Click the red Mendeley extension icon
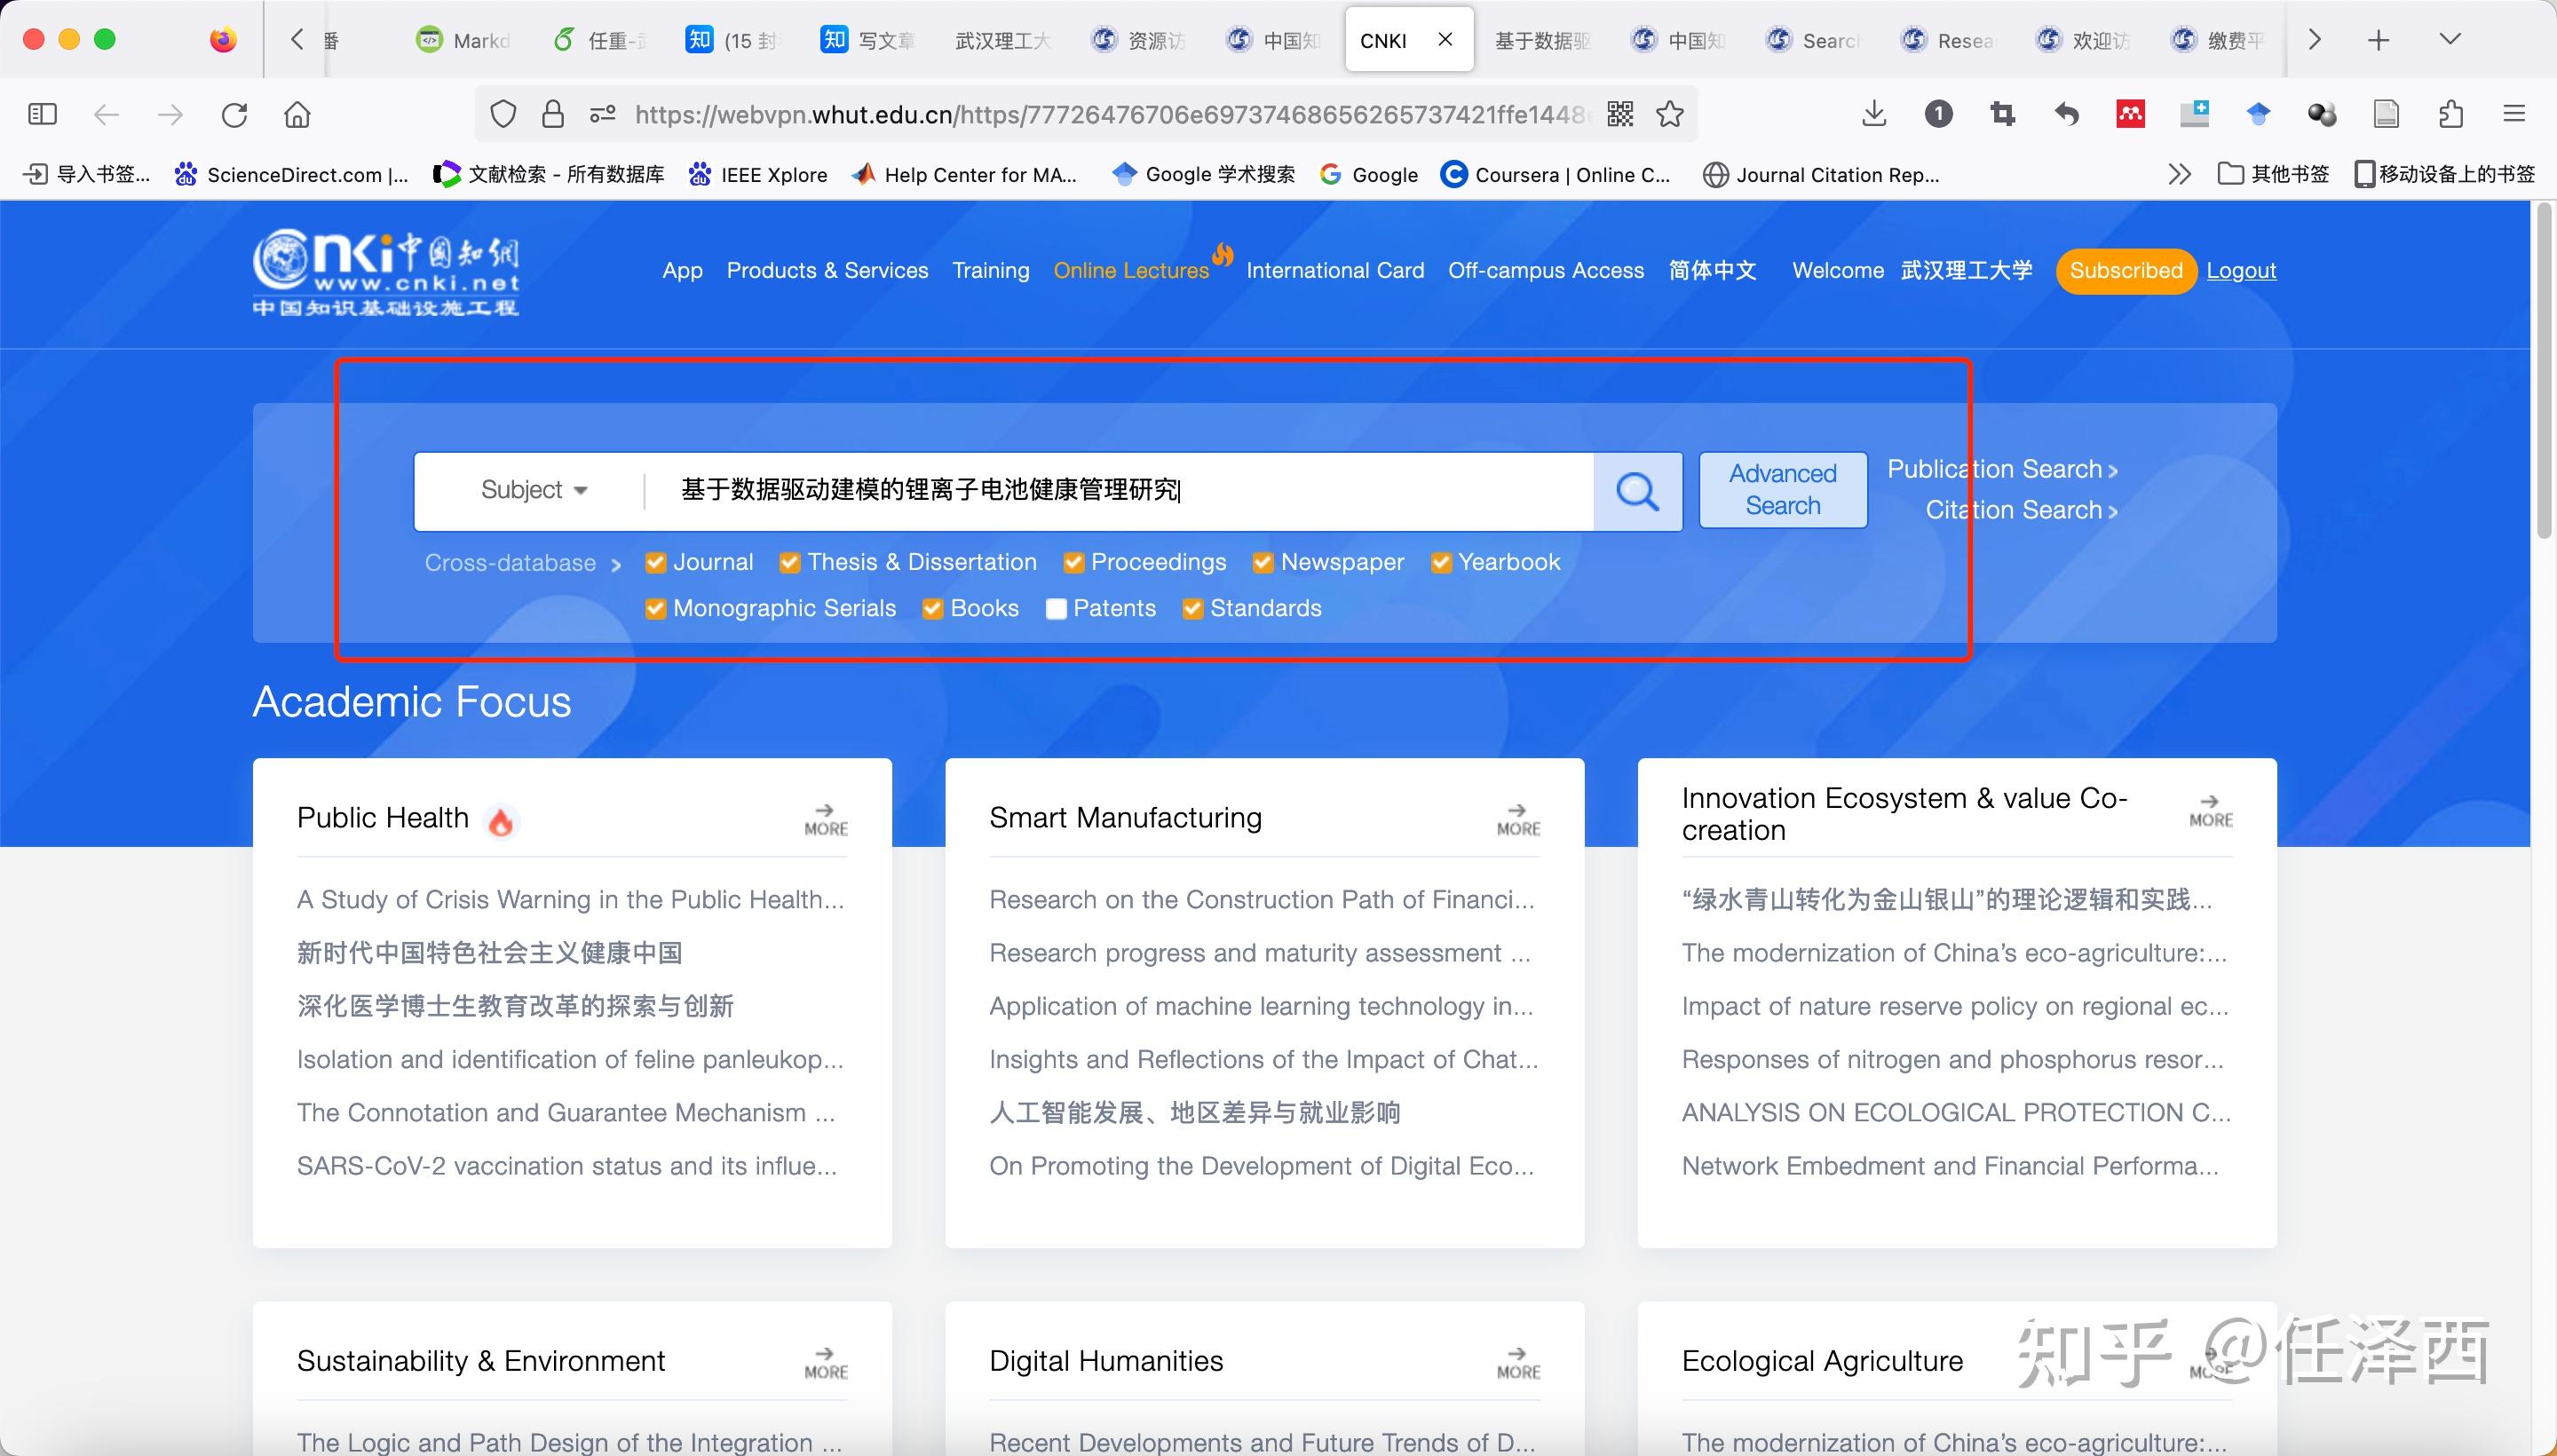The height and width of the screenshot is (1456, 2557). coord(2131,115)
